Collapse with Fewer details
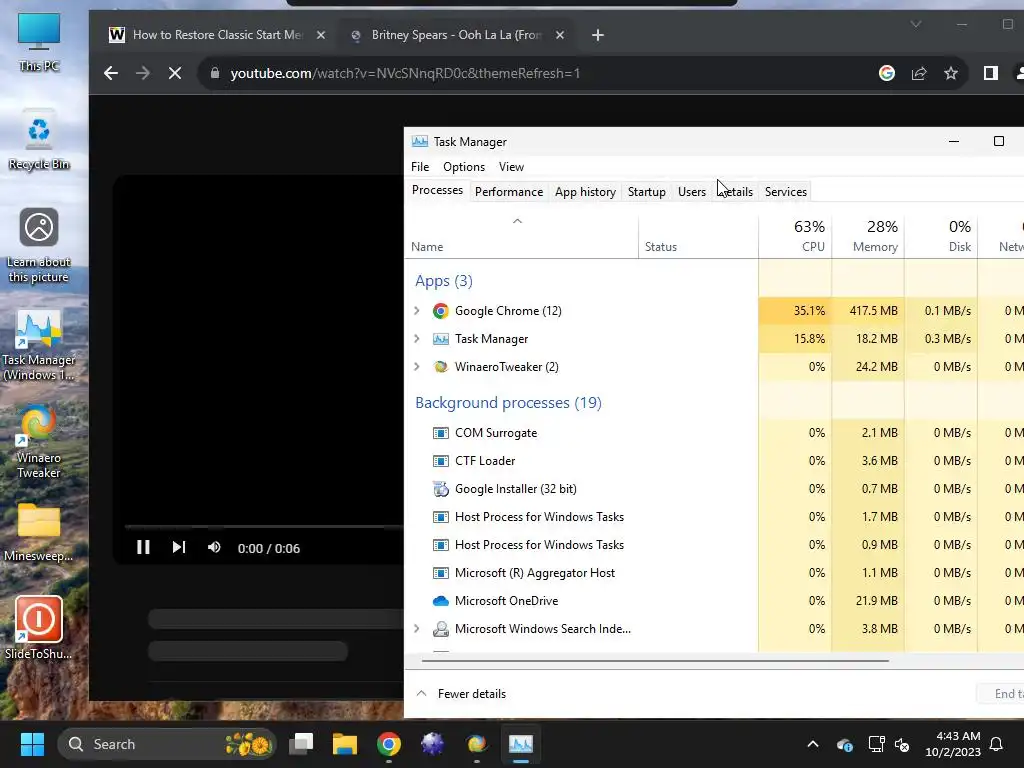 pos(461,694)
